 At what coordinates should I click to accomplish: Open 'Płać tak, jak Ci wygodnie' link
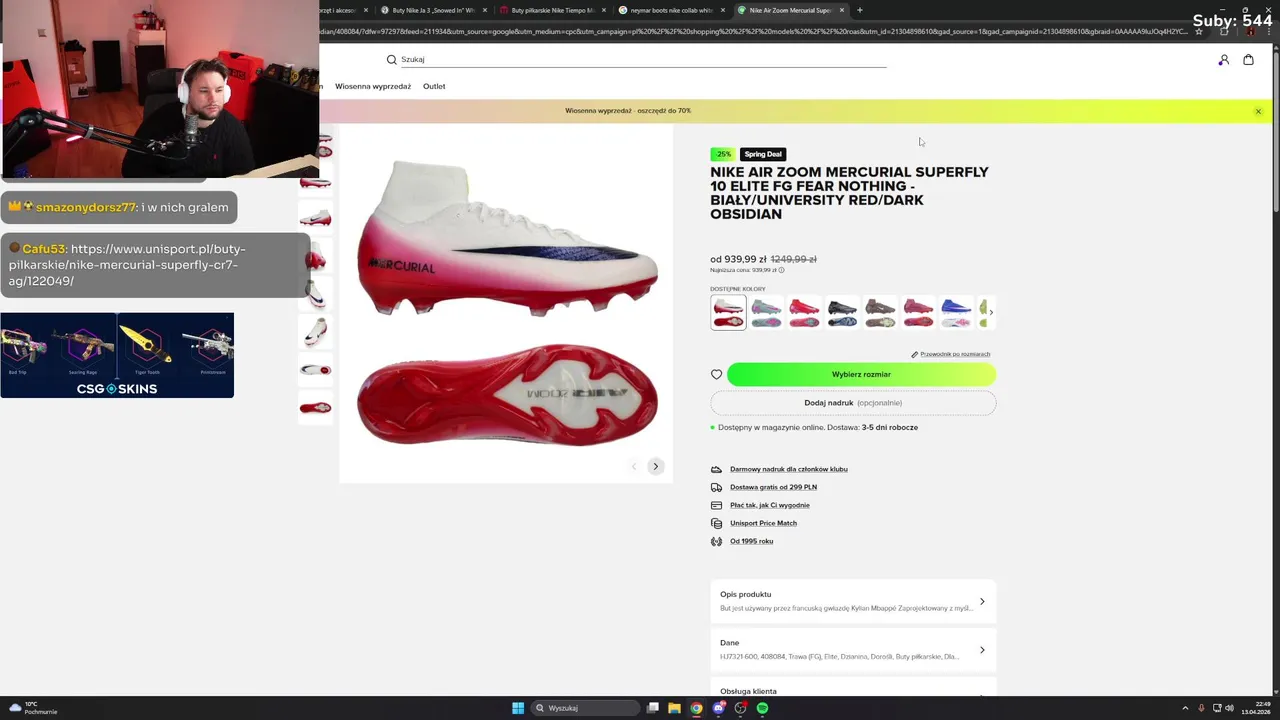pos(770,505)
